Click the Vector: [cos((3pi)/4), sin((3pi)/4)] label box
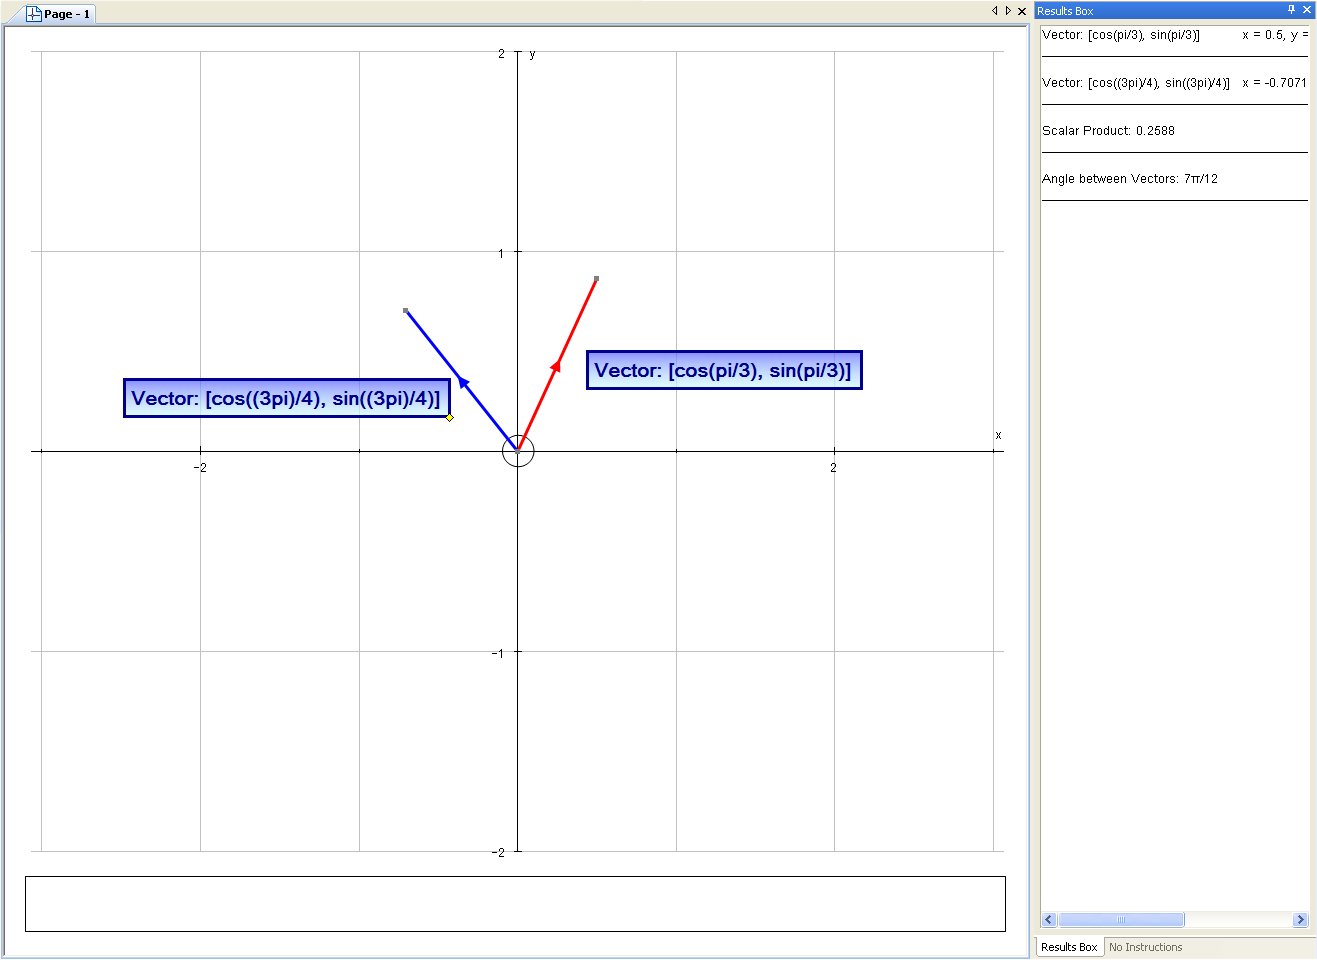The image size is (1317, 960). coord(286,397)
